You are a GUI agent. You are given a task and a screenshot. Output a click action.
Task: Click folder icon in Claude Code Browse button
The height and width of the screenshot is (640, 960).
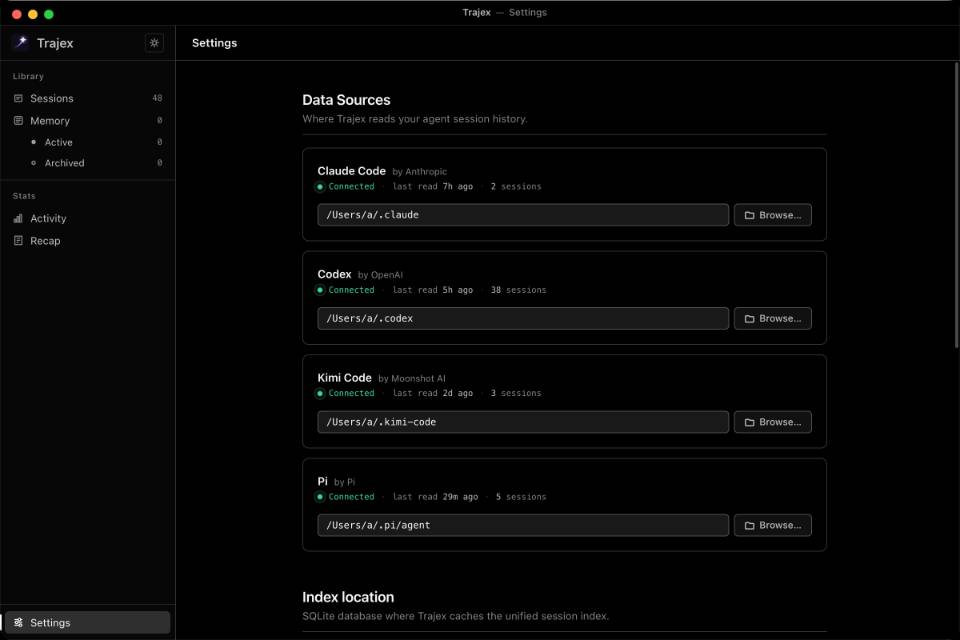[749, 215]
